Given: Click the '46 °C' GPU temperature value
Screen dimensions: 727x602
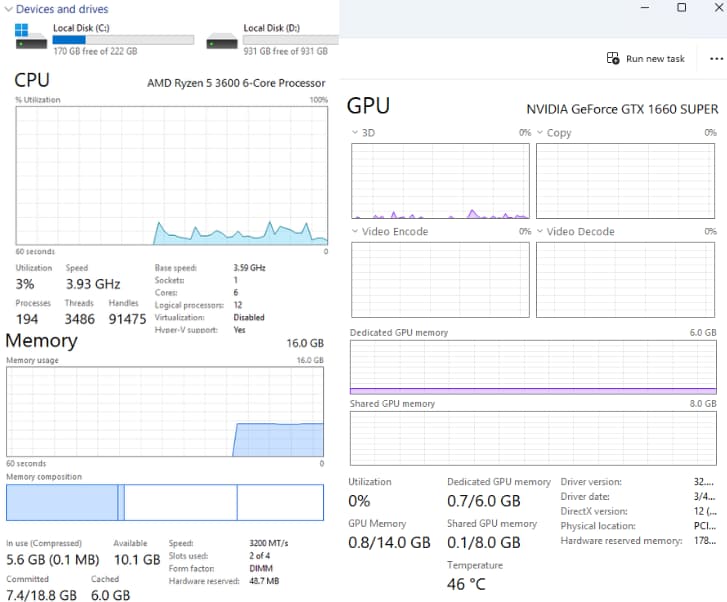Looking at the screenshot, I should pos(466,584).
